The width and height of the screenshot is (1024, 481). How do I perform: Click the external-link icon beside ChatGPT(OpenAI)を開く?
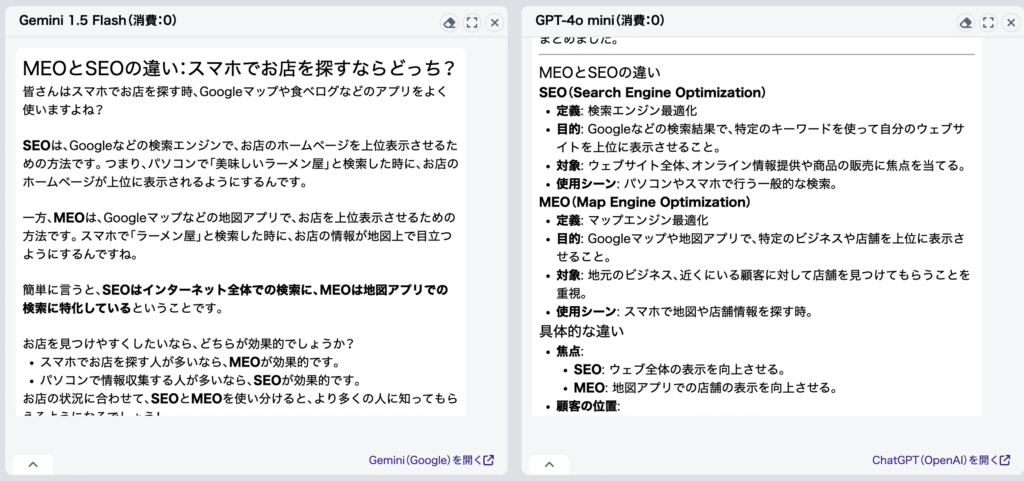click(x=1006, y=460)
